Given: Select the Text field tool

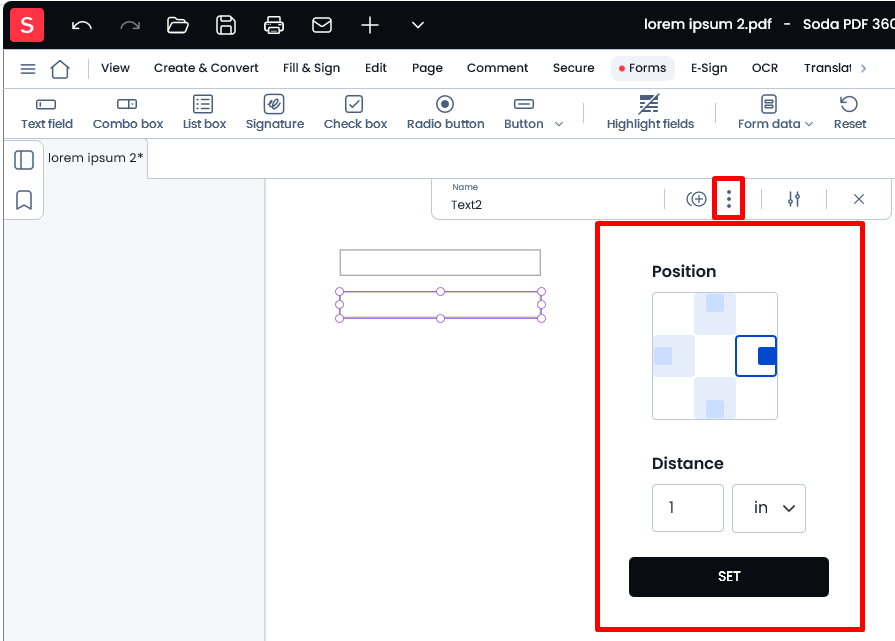Looking at the screenshot, I should (47, 112).
